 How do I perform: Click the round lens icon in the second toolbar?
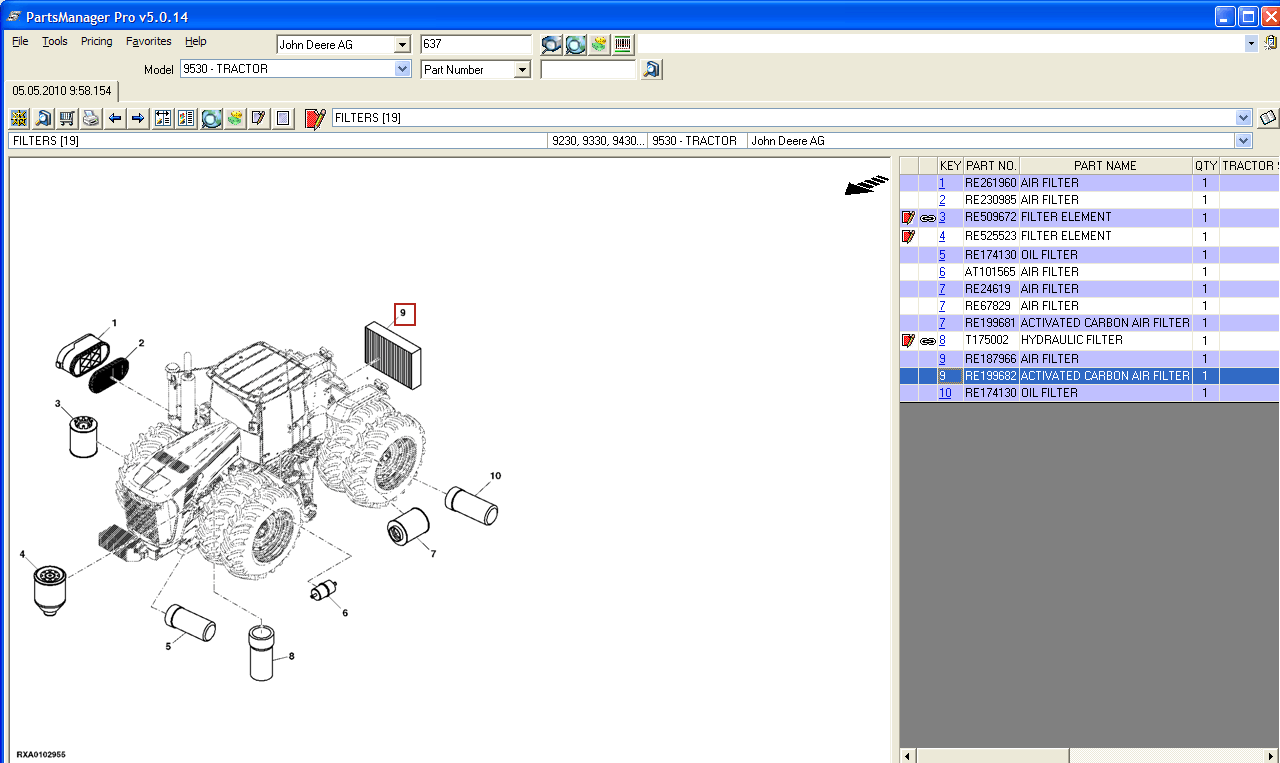click(211, 118)
